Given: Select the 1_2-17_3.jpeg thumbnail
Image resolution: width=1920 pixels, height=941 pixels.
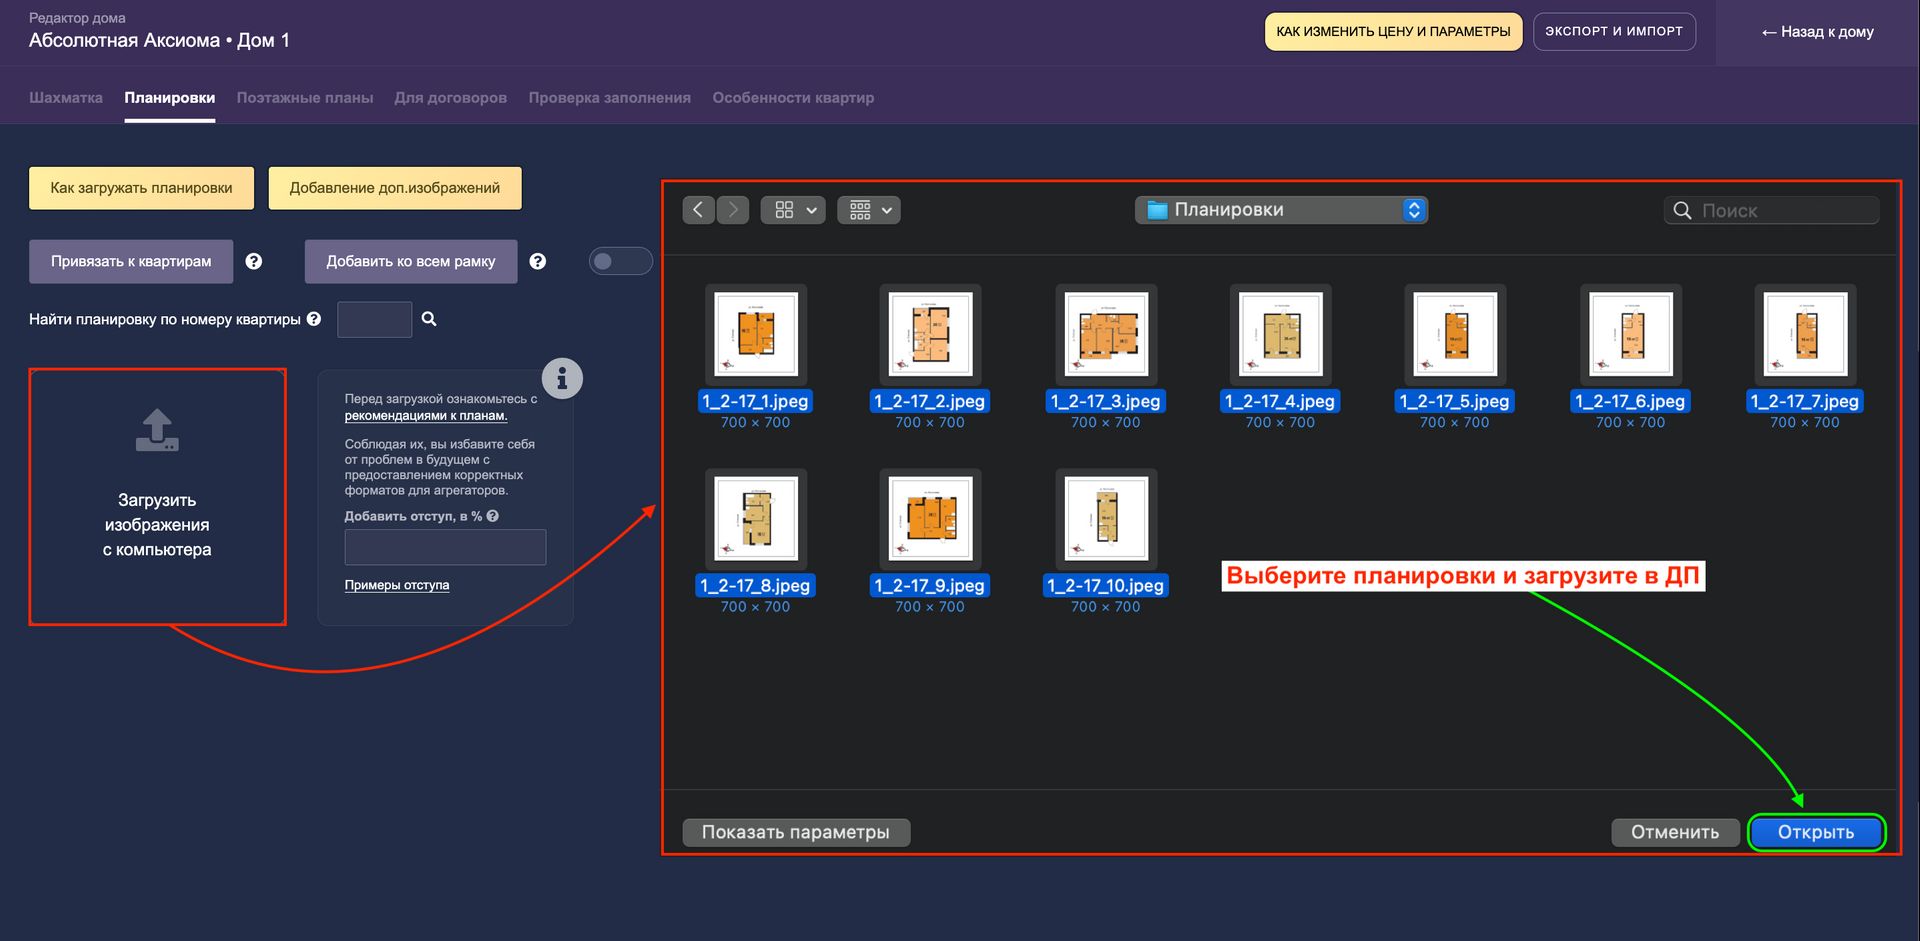Looking at the screenshot, I should 1105,335.
